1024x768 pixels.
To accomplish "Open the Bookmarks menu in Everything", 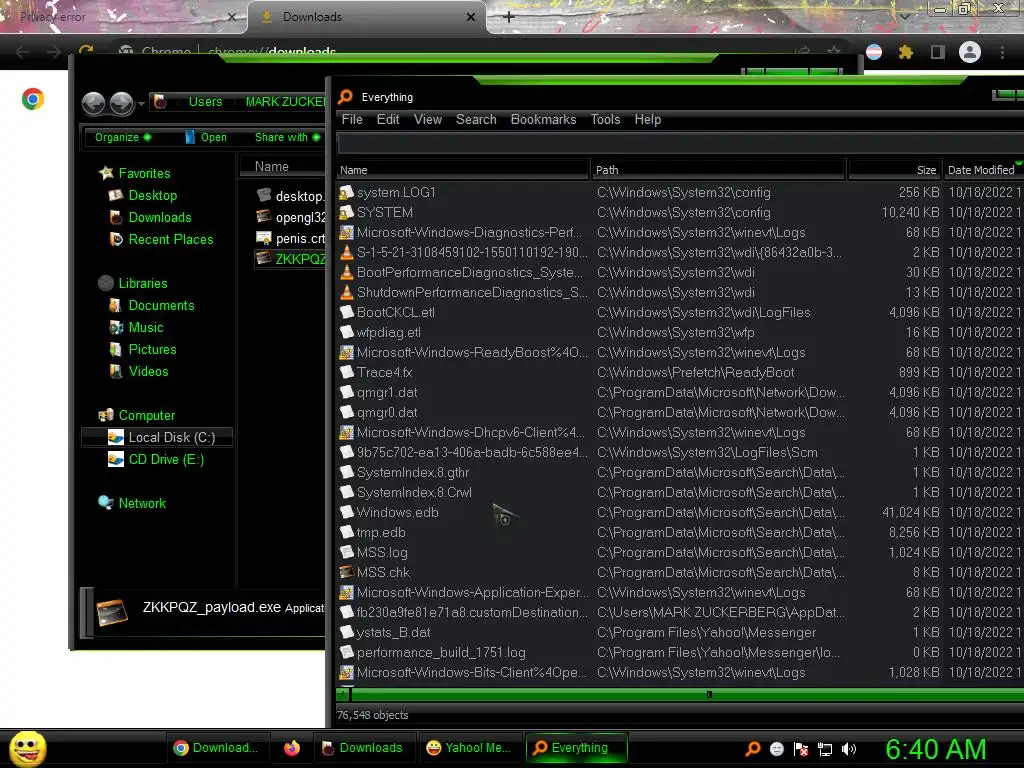I will pyautogui.click(x=543, y=120).
